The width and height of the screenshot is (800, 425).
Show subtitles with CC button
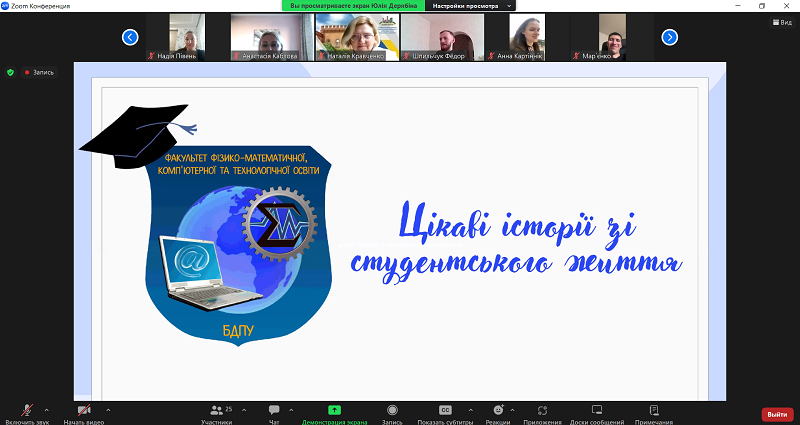(x=445, y=414)
